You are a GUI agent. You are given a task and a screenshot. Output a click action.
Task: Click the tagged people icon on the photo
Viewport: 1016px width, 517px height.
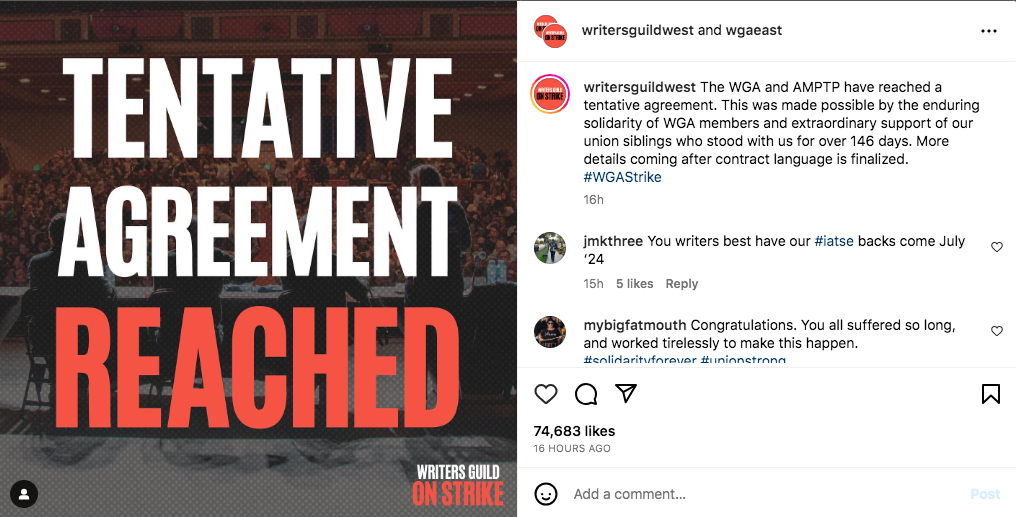click(23, 493)
